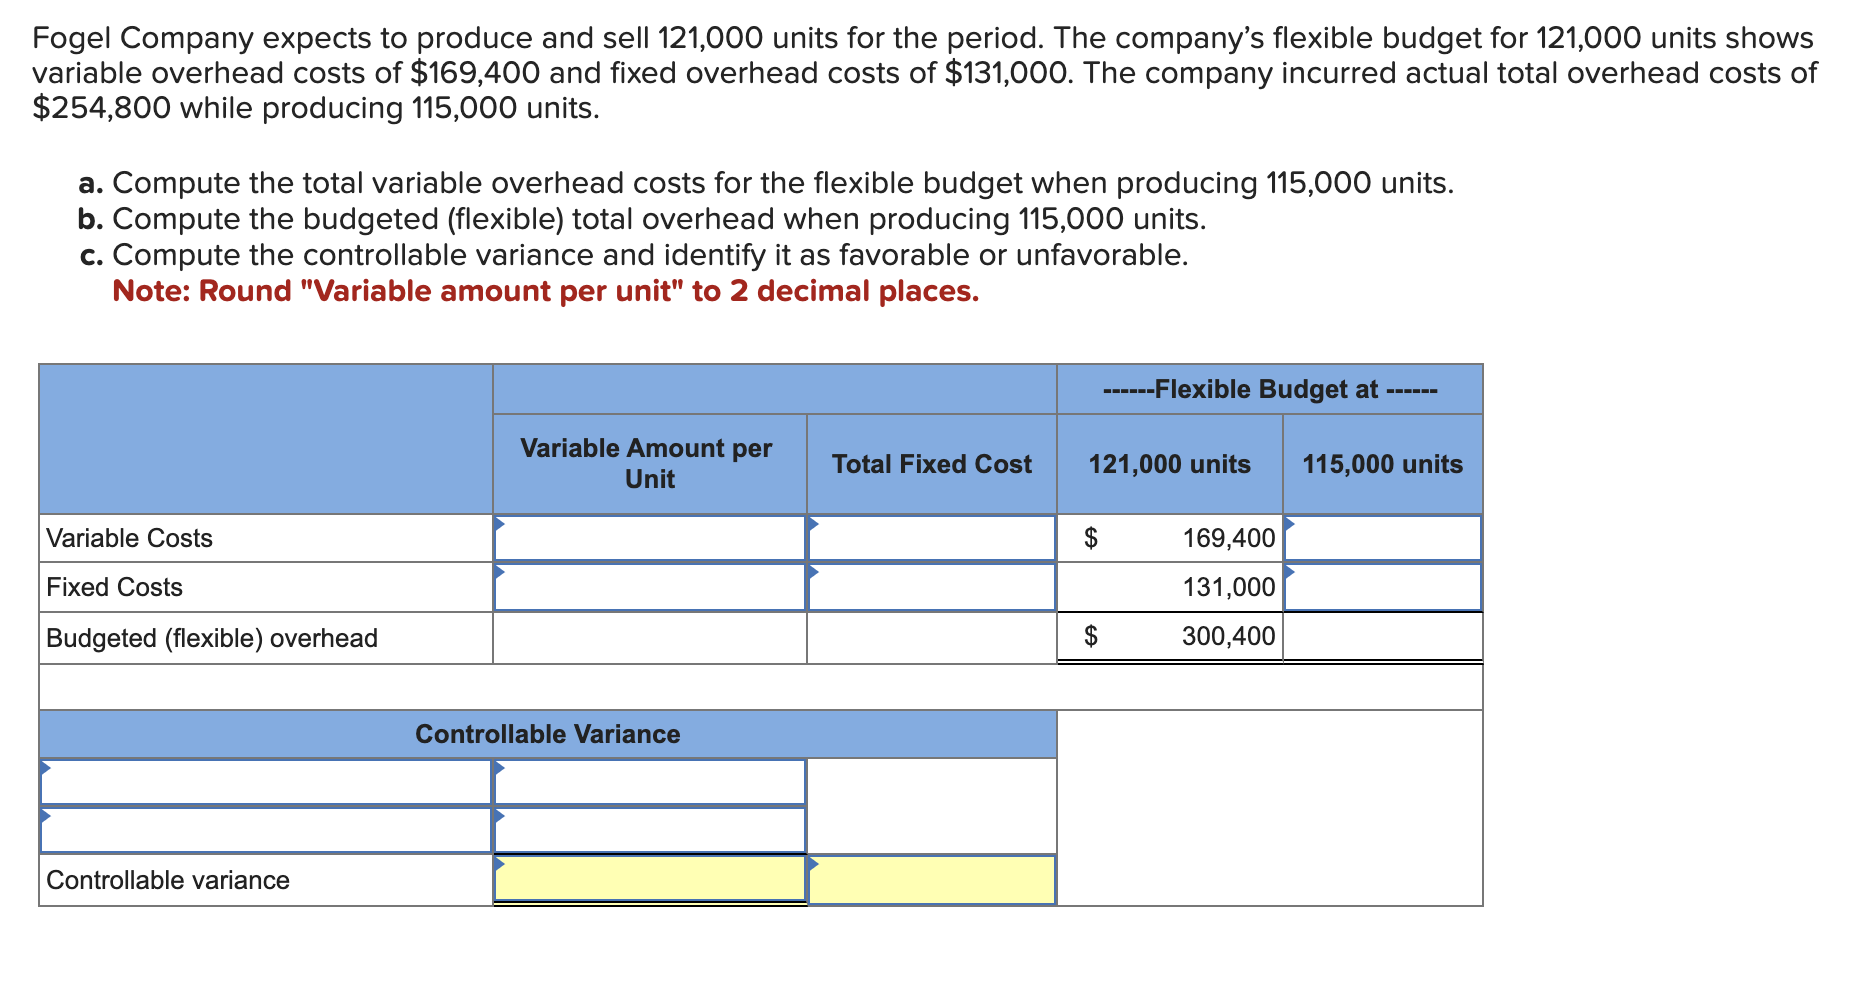Click the Fixed Costs row label
This screenshot has height=984, width=1870.
pyautogui.click(x=115, y=587)
